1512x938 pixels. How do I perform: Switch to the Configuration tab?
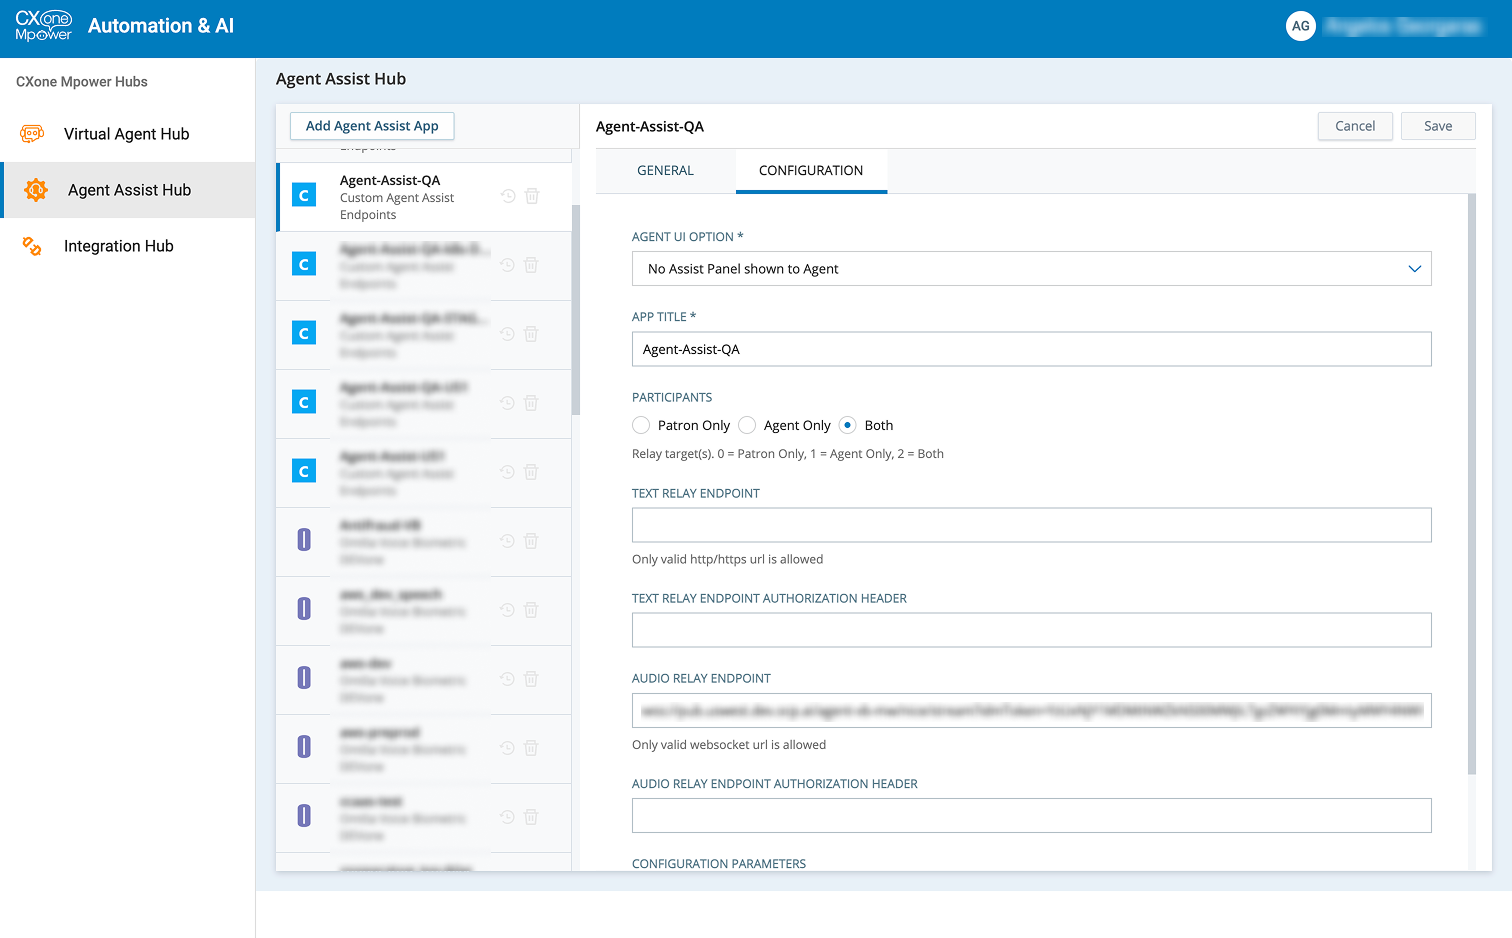(x=810, y=171)
